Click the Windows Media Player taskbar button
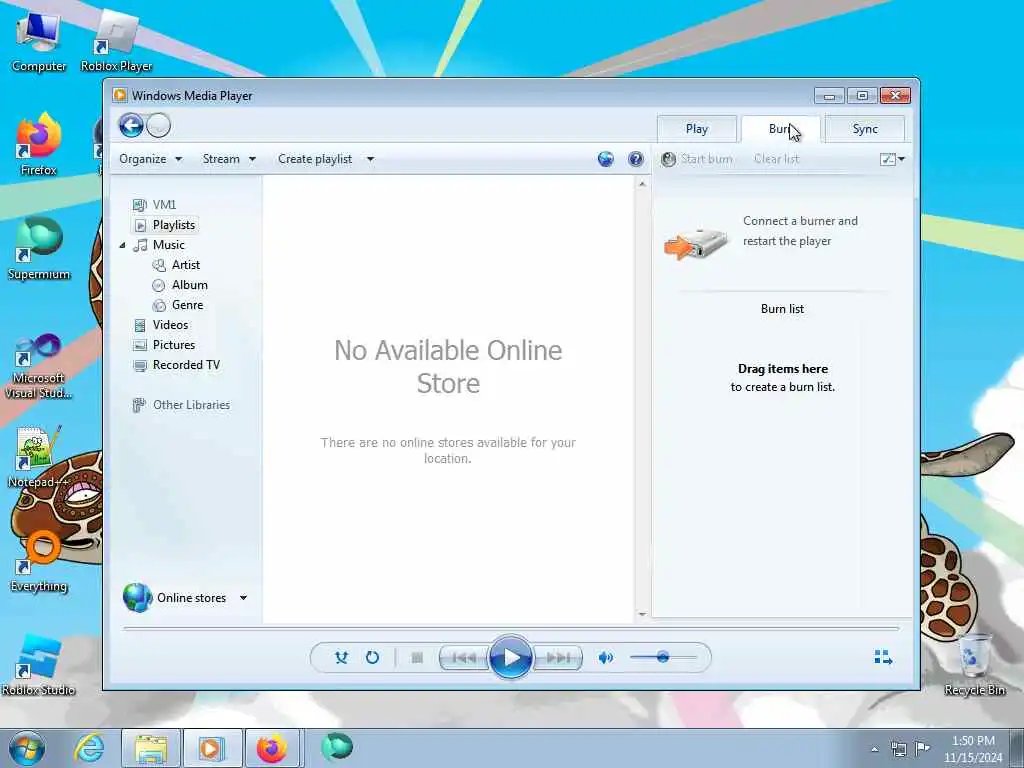1024x768 pixels. (x=212, y=748)
